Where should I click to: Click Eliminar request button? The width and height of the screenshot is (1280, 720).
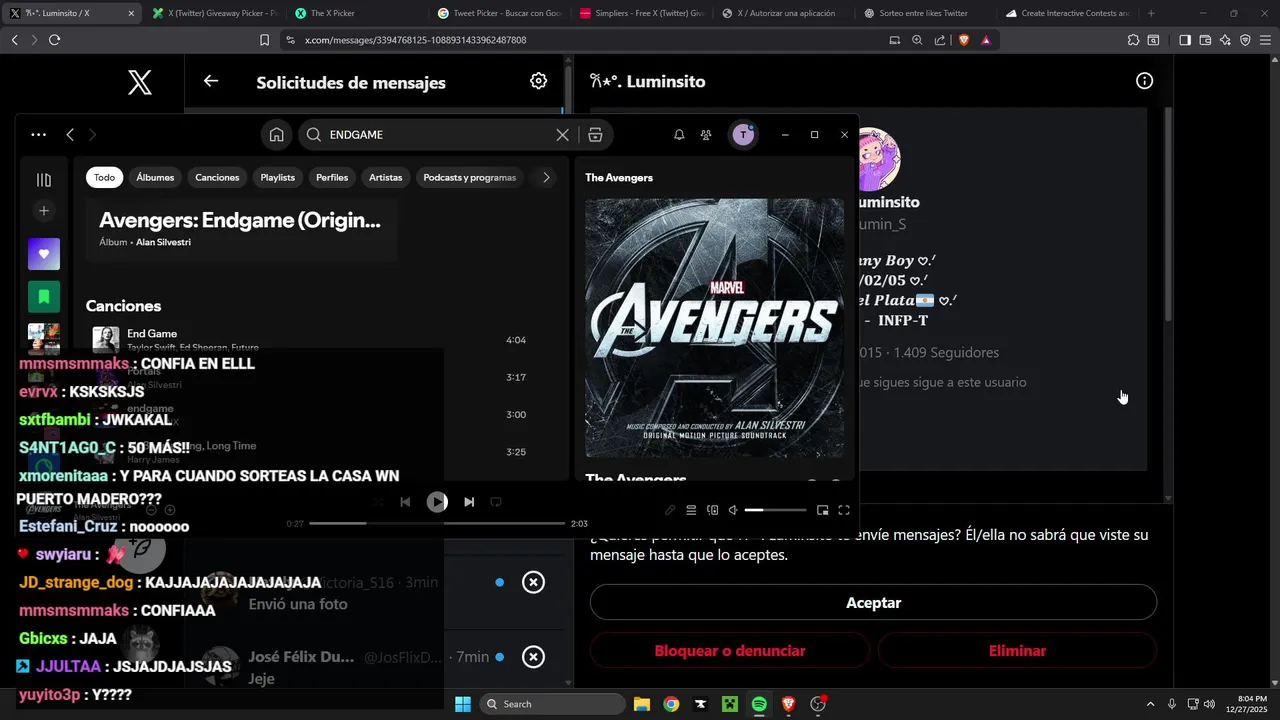point(1017,651)
